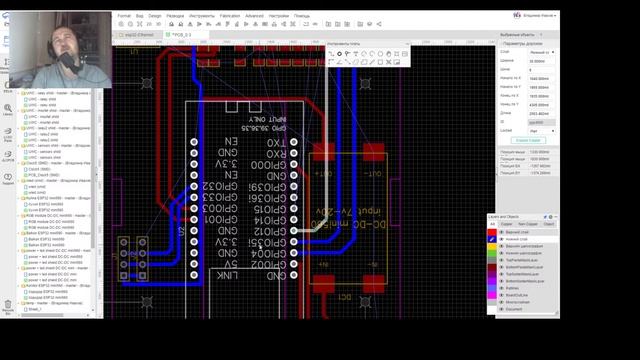Toggle visibility of the BoardOutLine layer

(502, 295)
